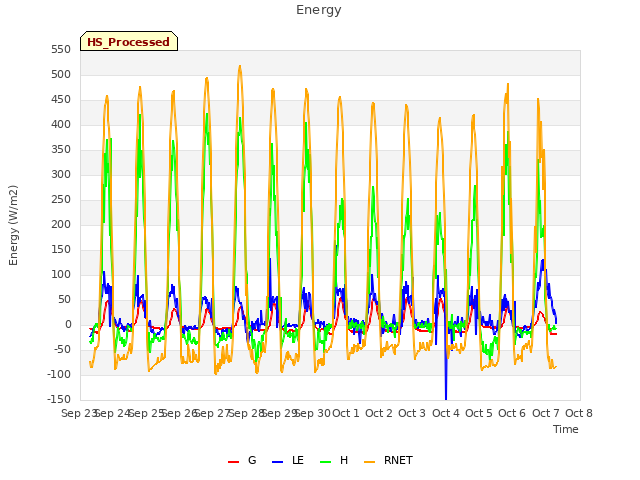This screenshot has width=640, height=480.
Task: Click the 300 y-axis tick label
Action: [61, 175]
